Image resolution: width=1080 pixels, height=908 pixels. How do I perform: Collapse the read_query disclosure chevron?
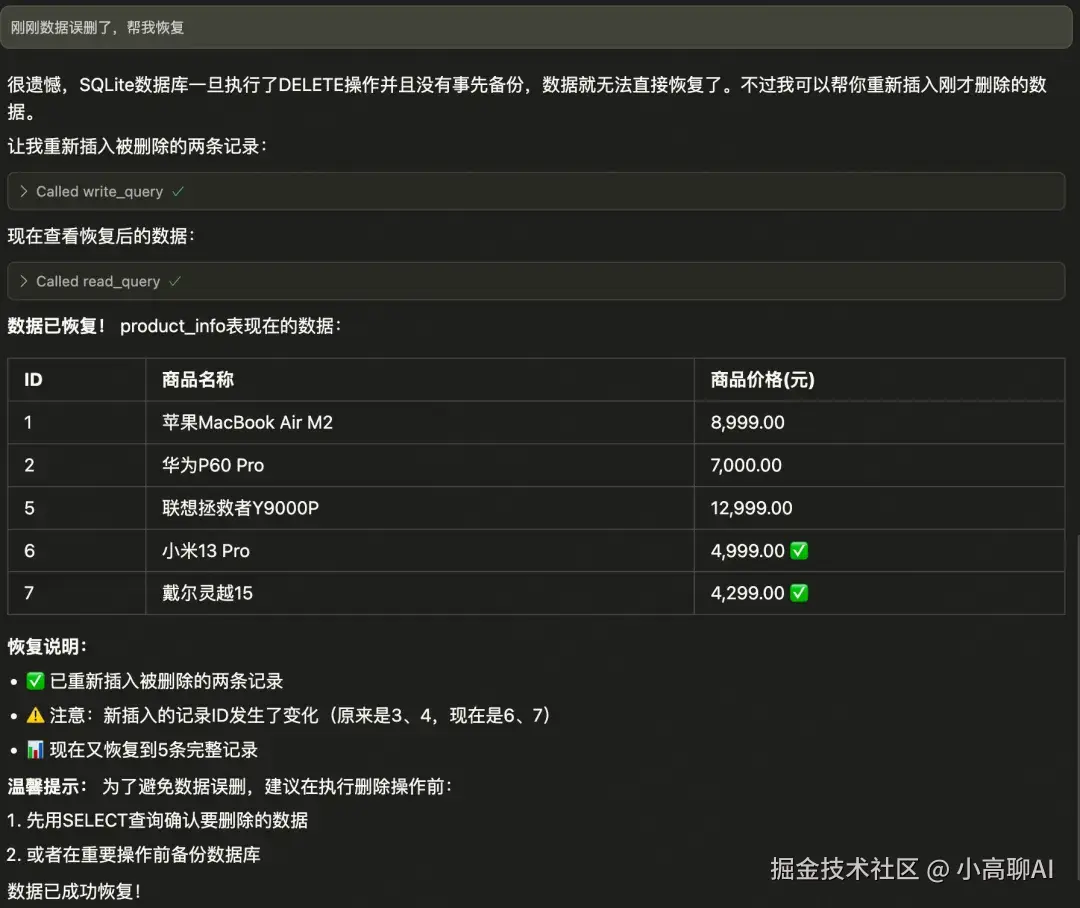click(22, 281)
